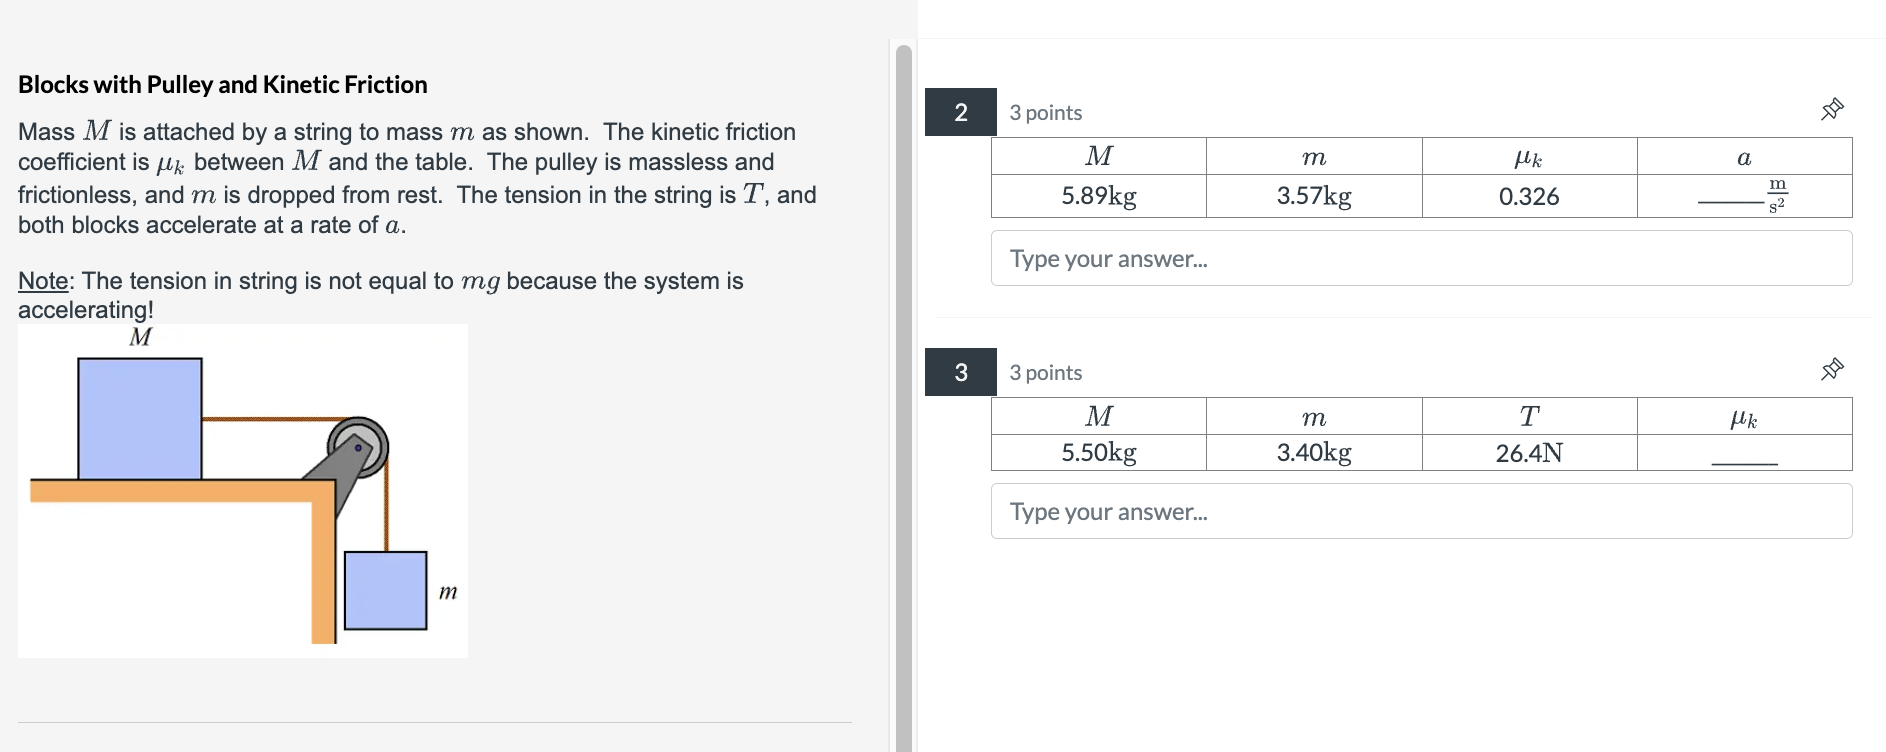Screen dimensions: 1886x752
Task: Focus the question 3 answer text box
Action: (1420, 511)
